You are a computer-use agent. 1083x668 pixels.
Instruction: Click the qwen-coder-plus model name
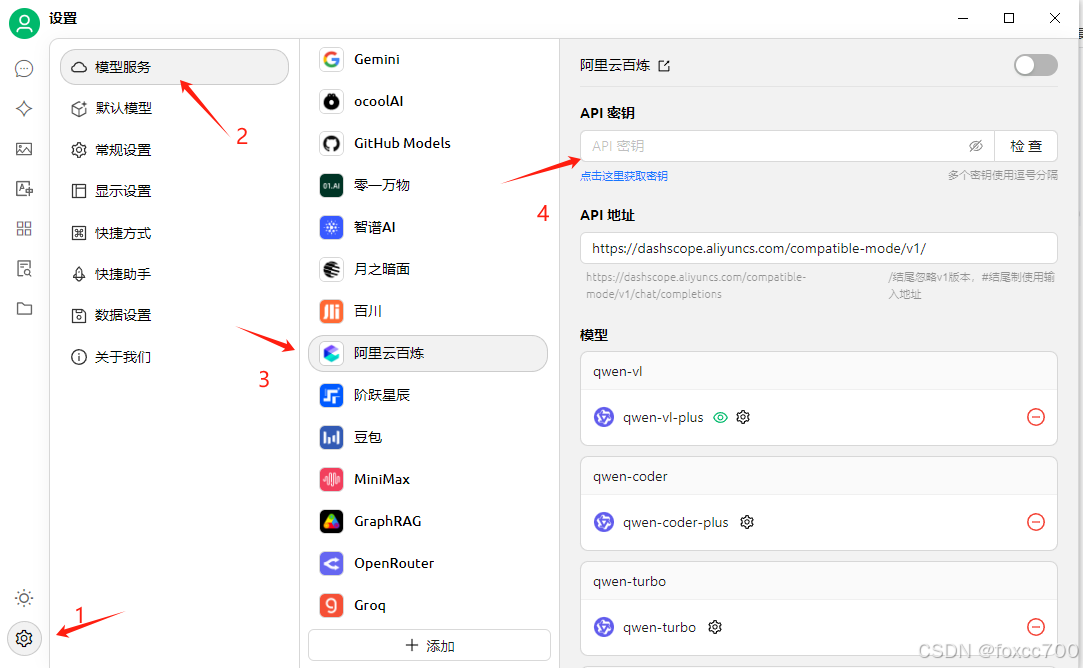(675, 522)
